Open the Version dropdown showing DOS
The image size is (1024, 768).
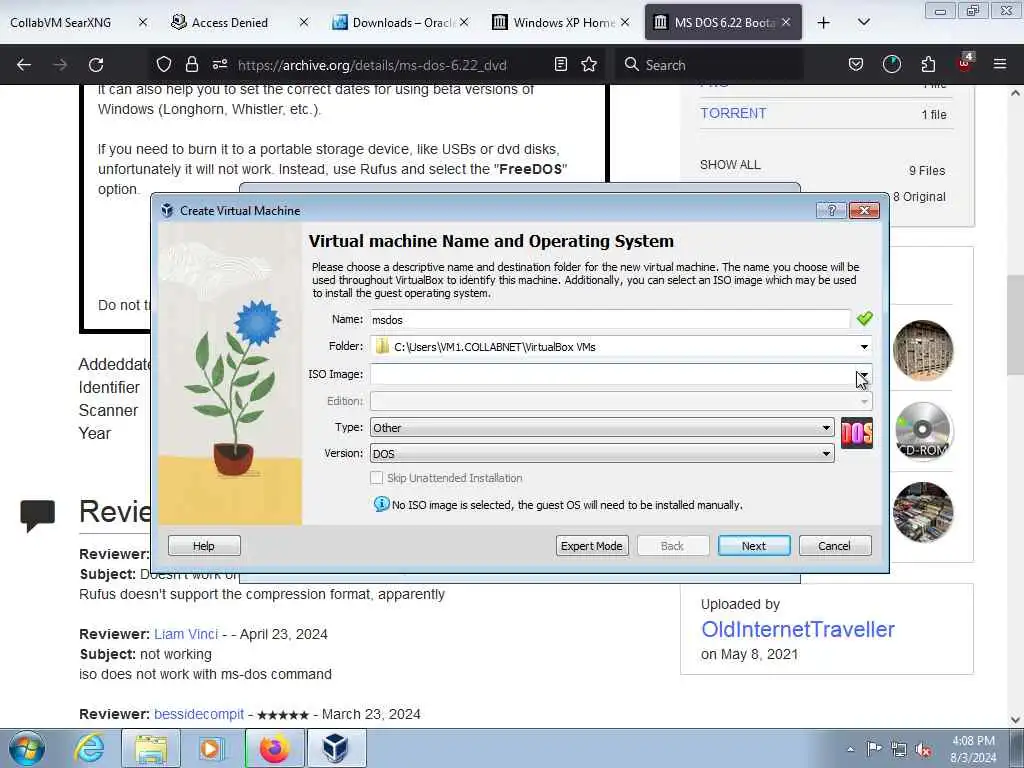(602, 453)
